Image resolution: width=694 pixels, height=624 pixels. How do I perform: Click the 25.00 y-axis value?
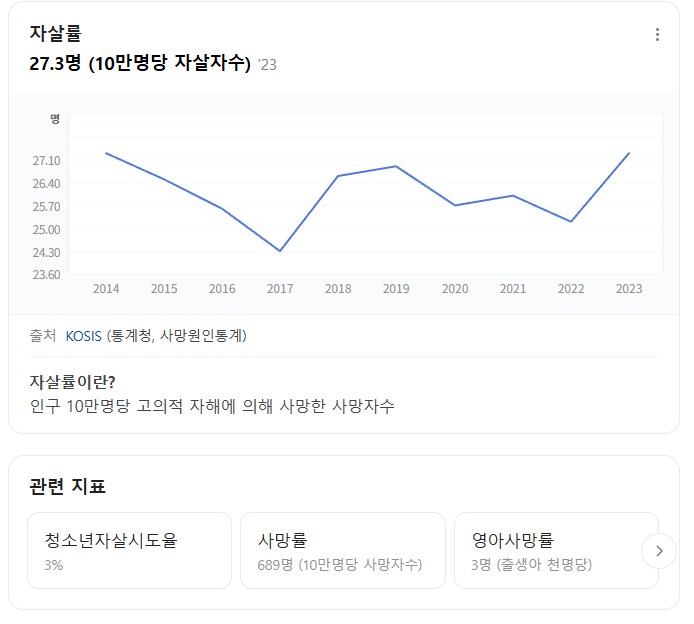(46, 230)
